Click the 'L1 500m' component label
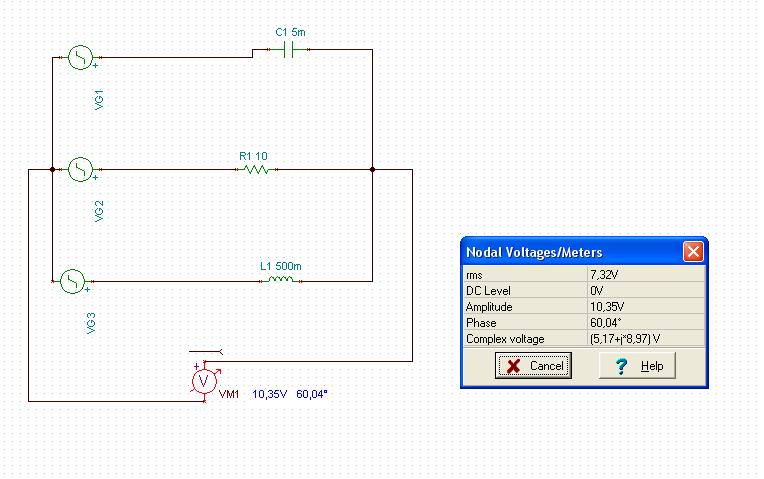Viewport: 764px width, 479px height. pyautogui.click(x=280, y=266)
